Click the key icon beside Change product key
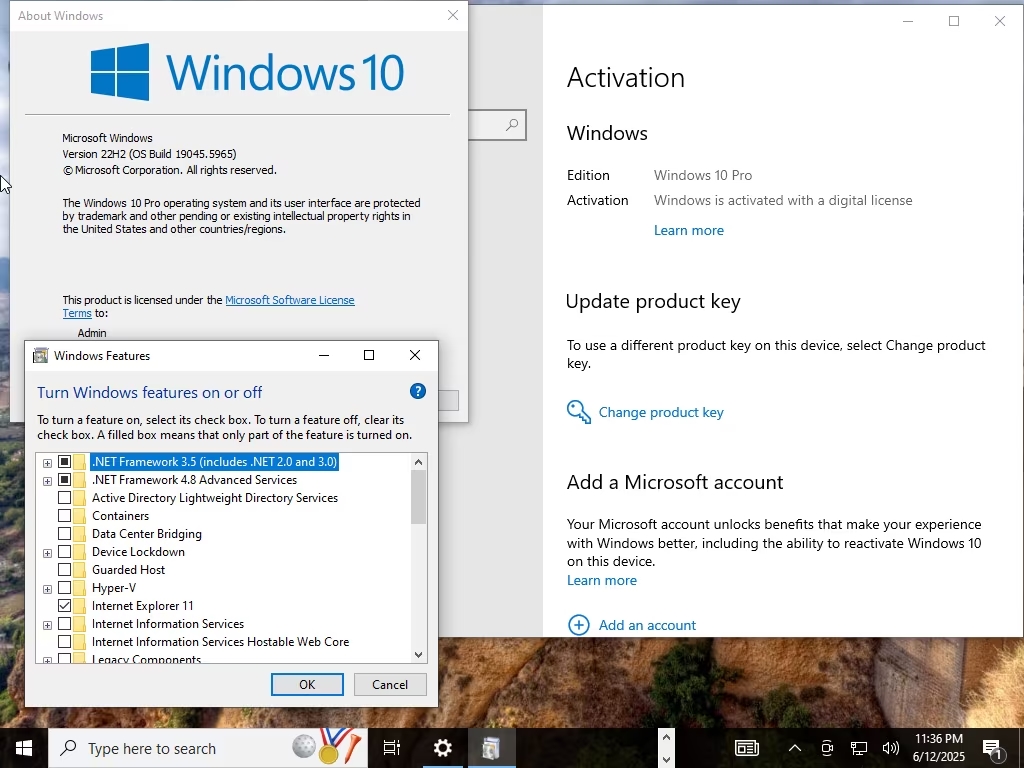Viewport: 1024px width, 768px height. (579, 412)
